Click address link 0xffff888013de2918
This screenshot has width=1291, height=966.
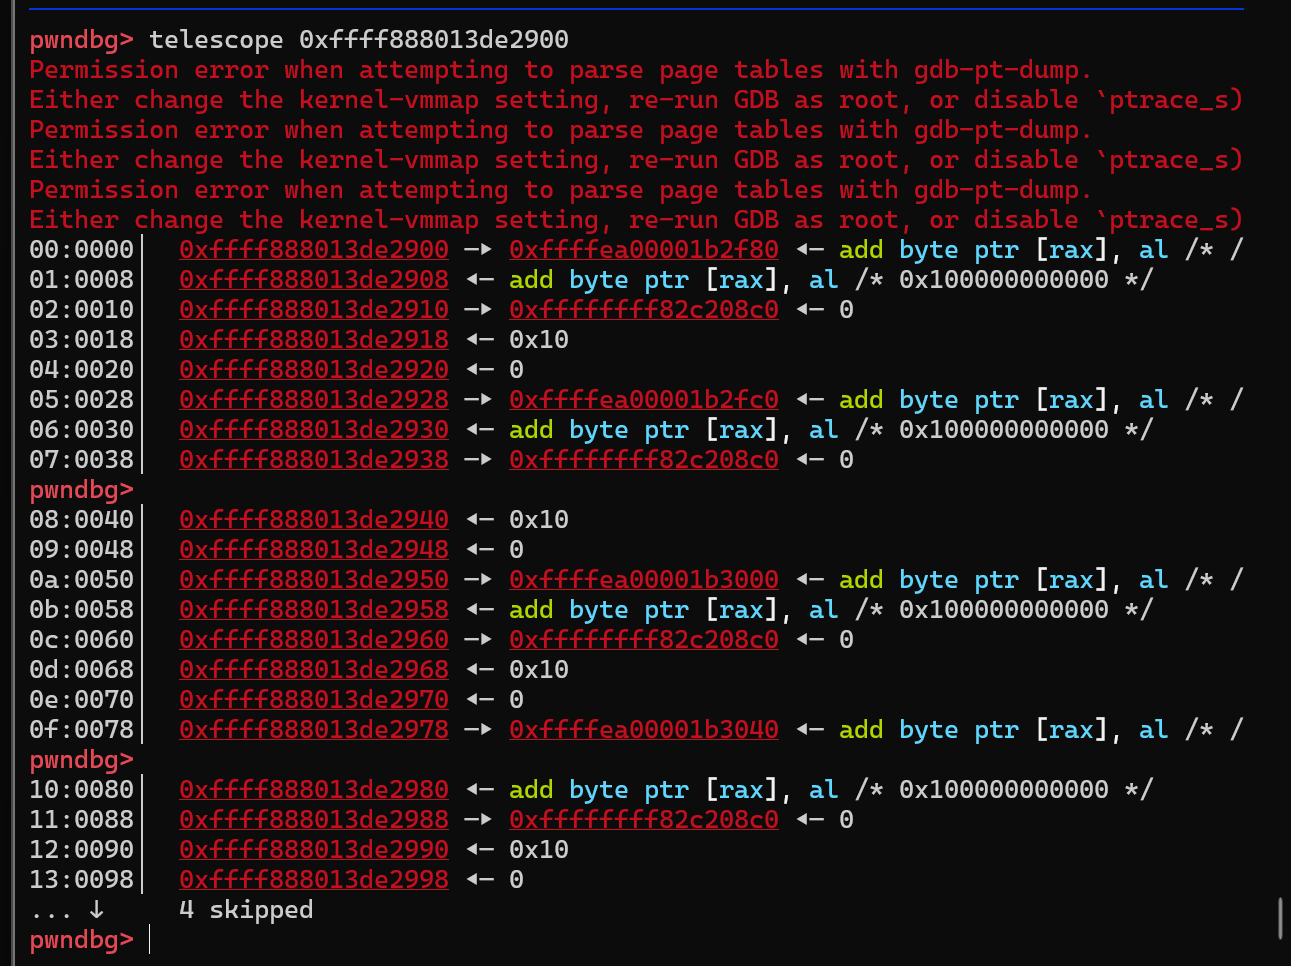tap(314, 340)
